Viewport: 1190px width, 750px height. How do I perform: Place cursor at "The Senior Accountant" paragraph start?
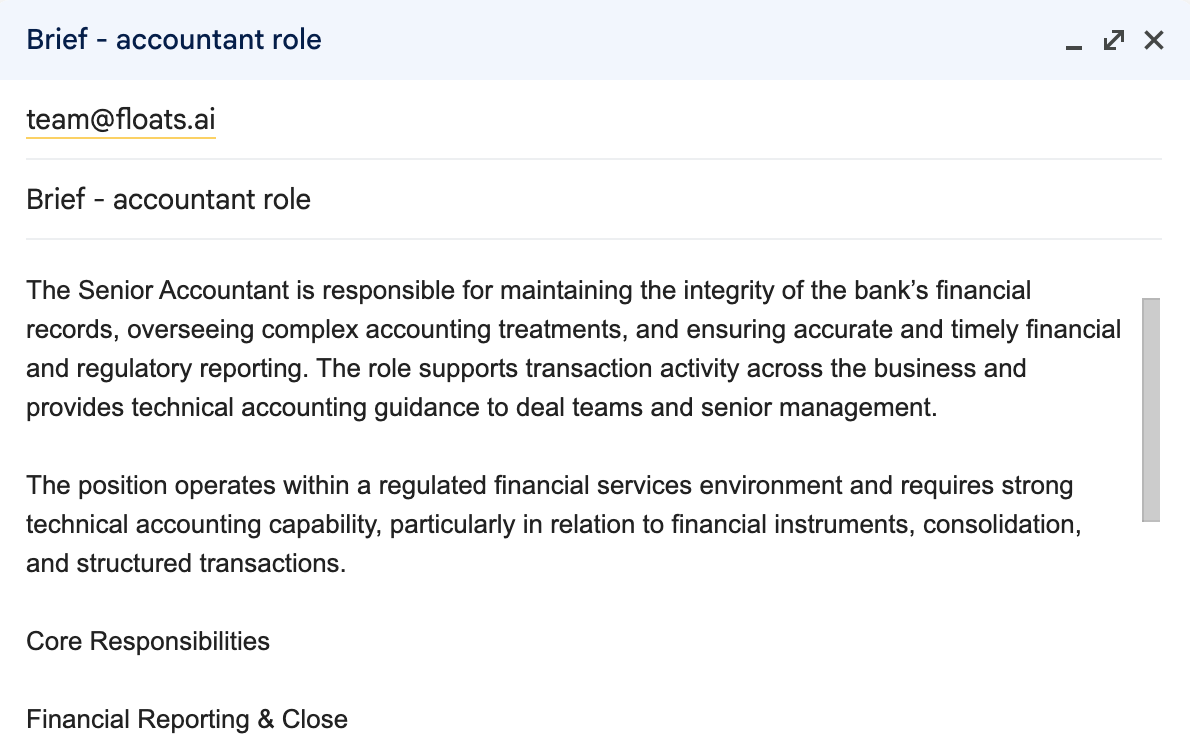28,291
